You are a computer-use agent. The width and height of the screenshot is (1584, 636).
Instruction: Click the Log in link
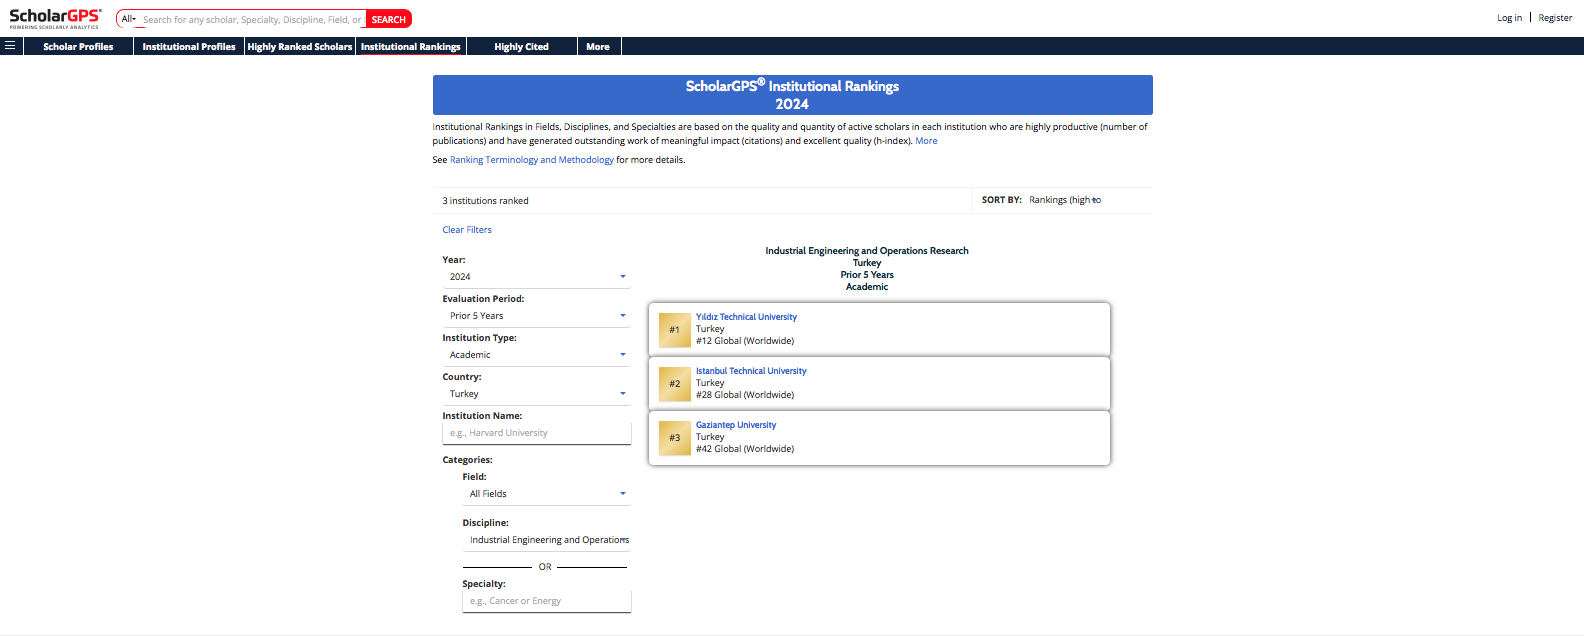coord(1509,18)
